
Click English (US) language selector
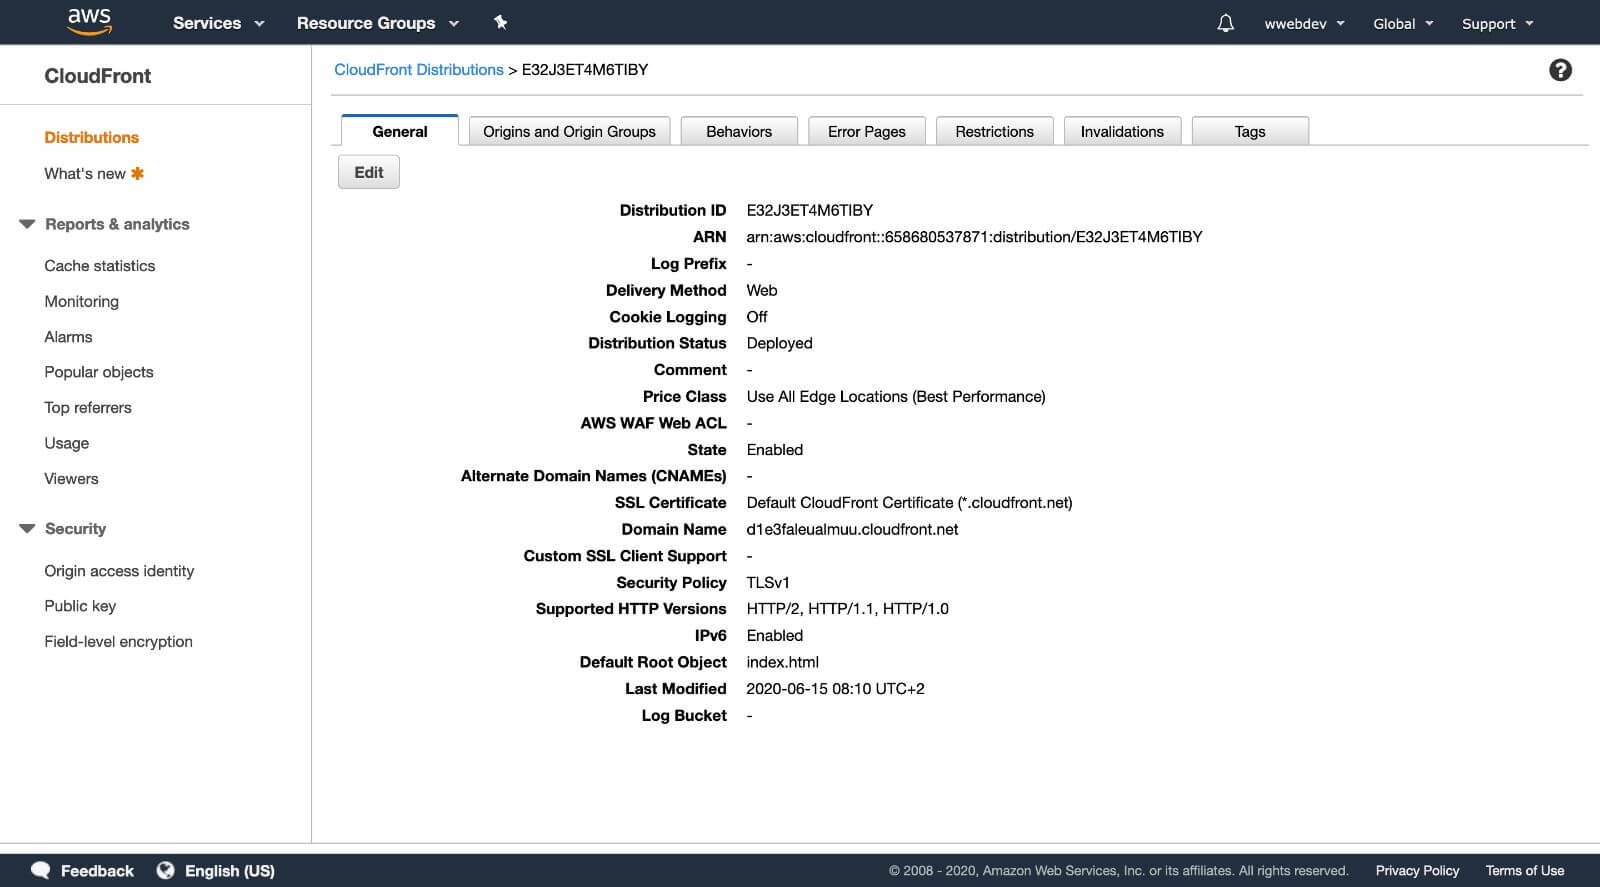(x=230, y=871)
